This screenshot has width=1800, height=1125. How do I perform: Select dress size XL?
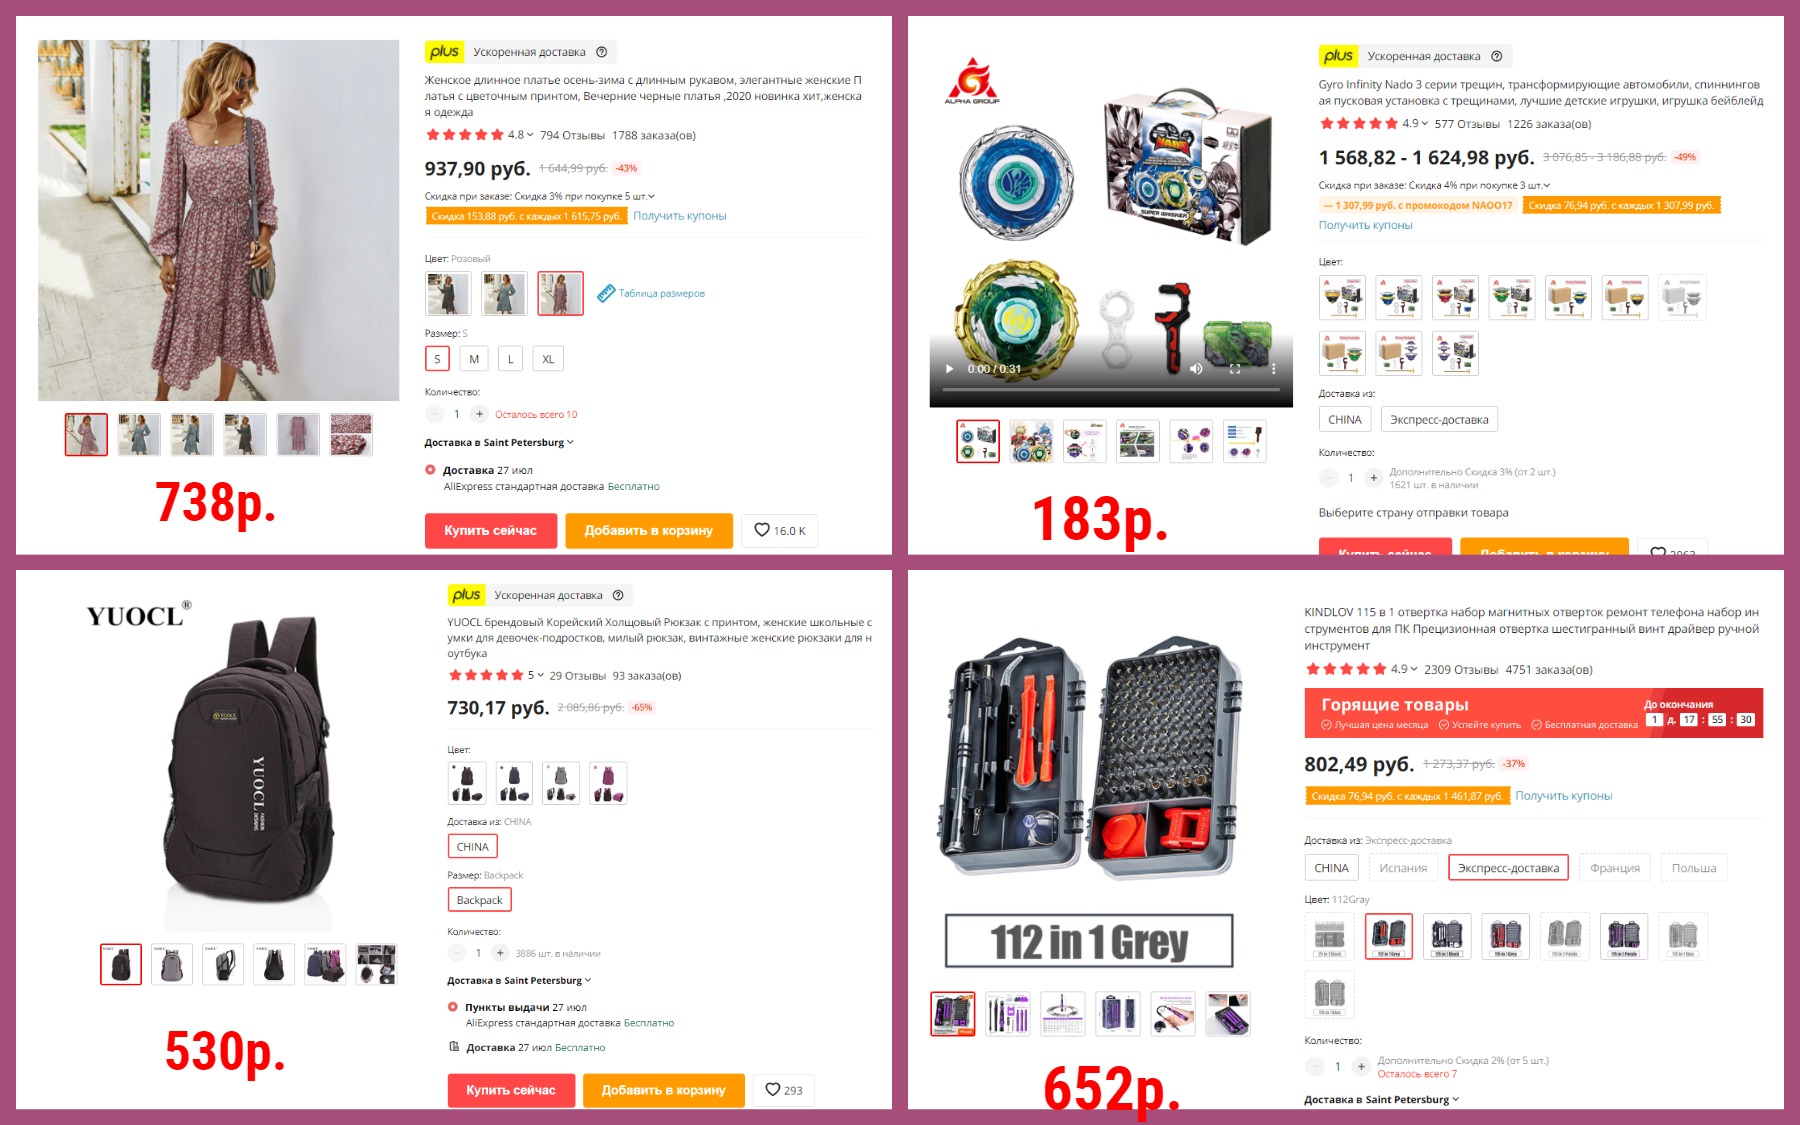point(548,359)
